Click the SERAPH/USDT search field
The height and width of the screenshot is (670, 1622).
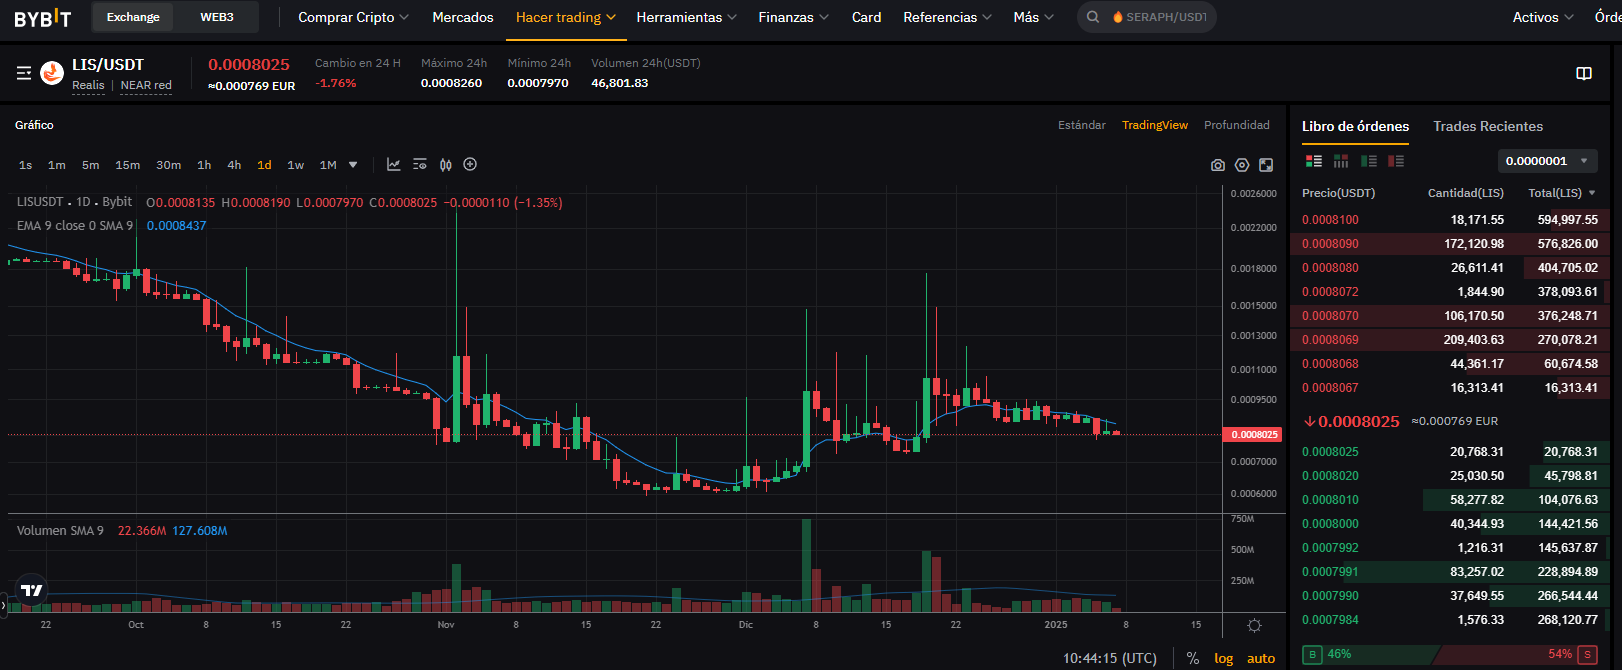pyautogui.click(x=1147, y=17)
